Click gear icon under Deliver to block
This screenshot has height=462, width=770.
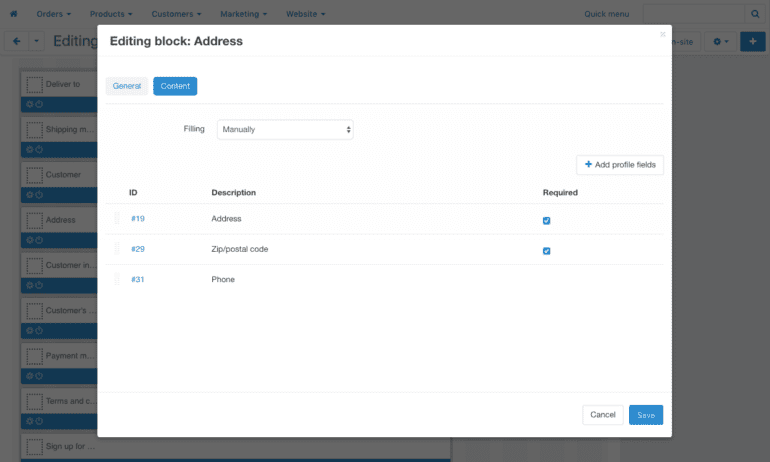(30, 104)
